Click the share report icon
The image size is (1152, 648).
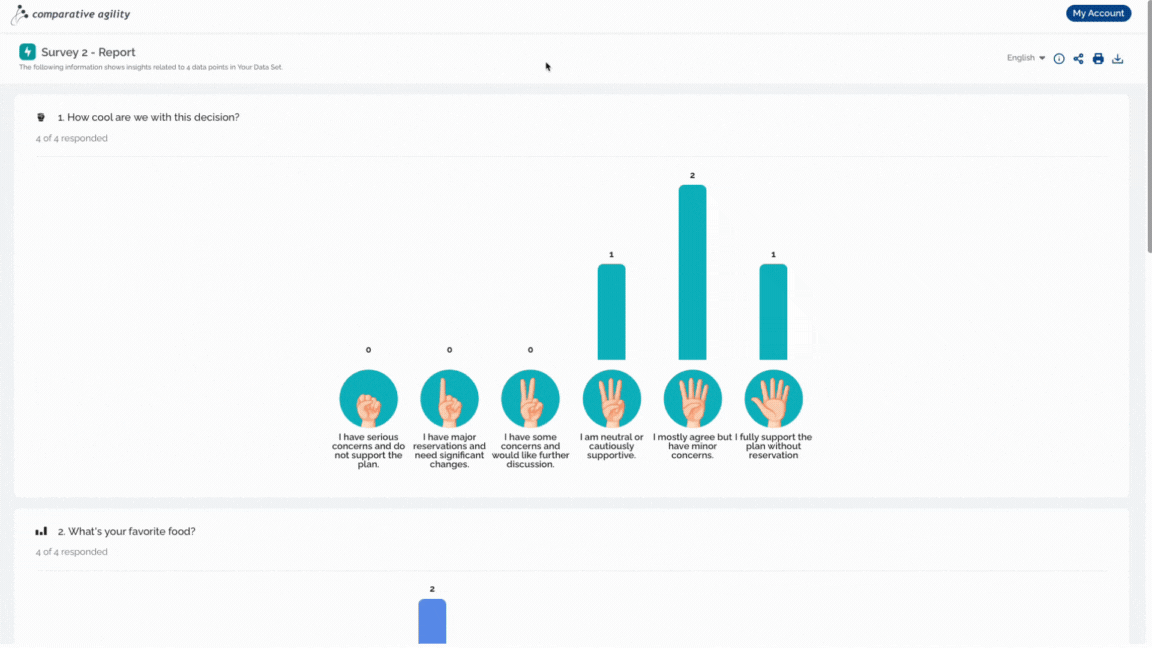pyautogui.click(x=1078, y=59)
